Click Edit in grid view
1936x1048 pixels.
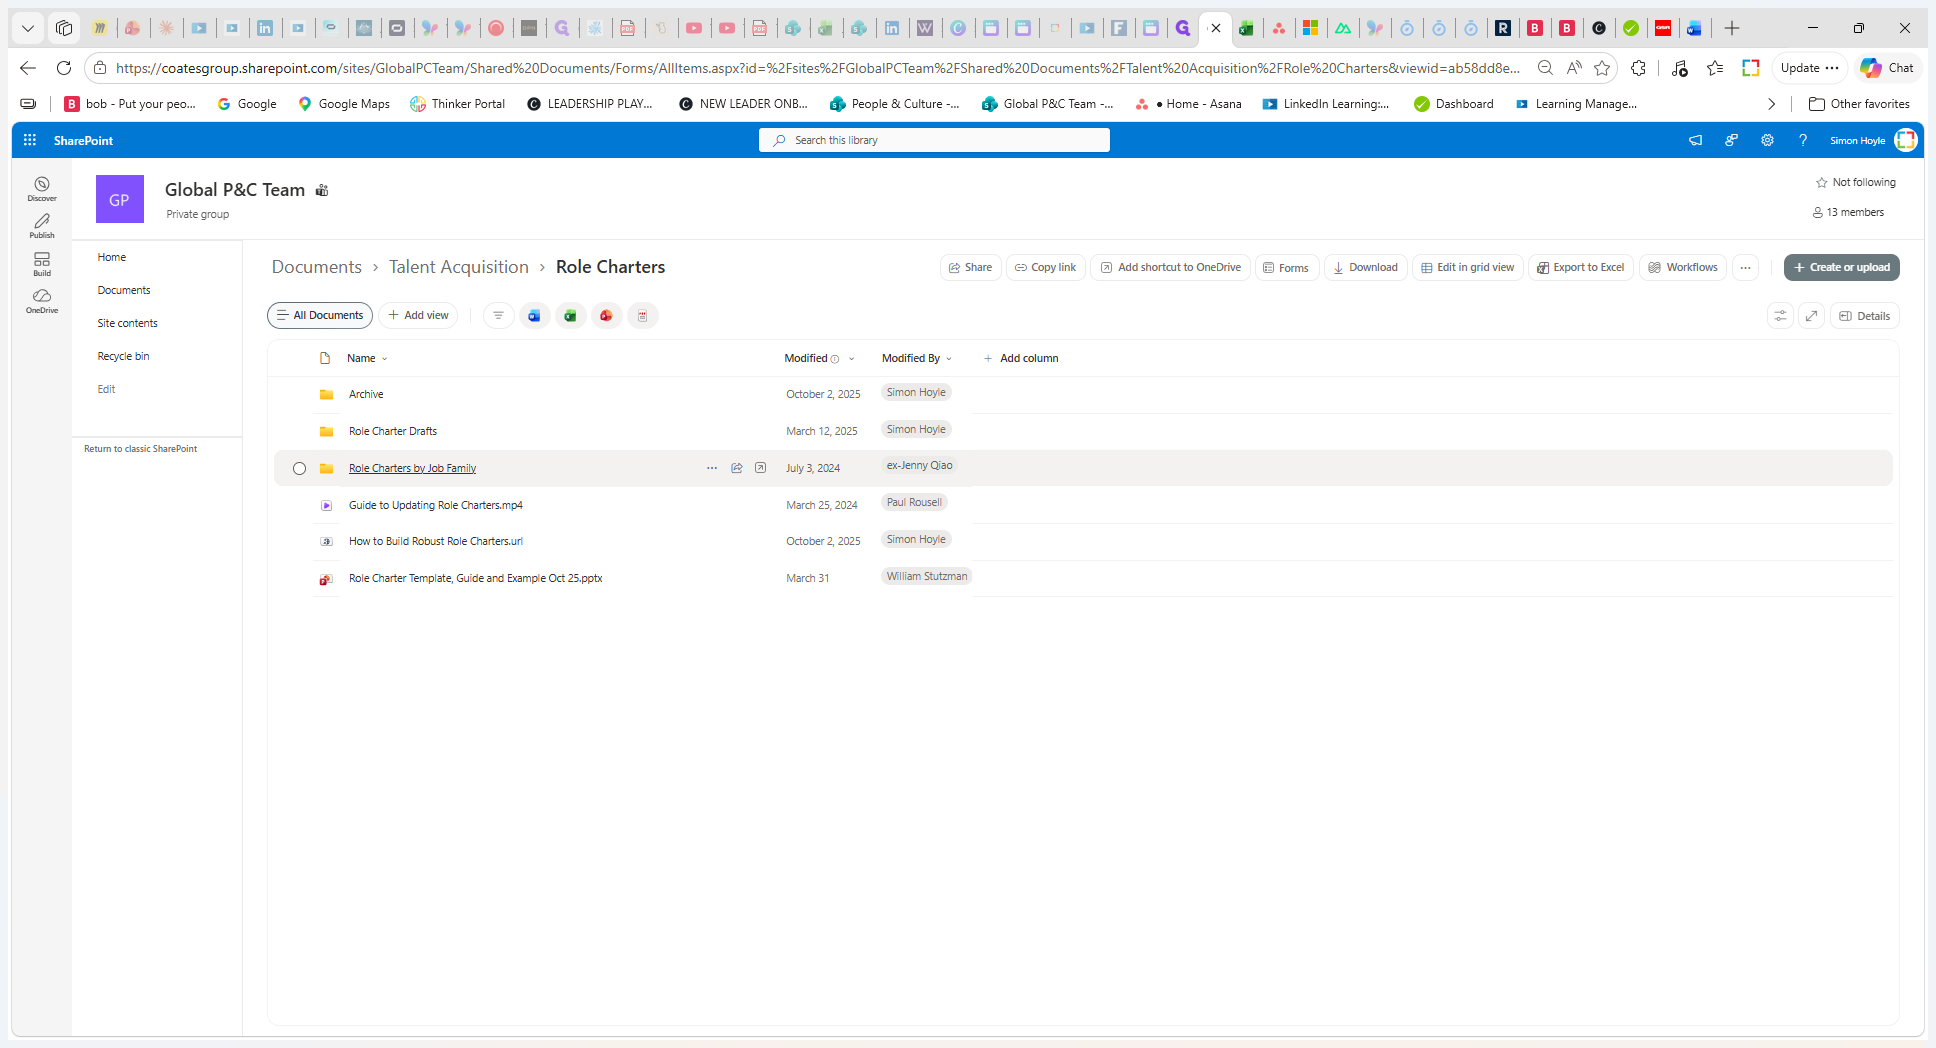[x=1468, y=267]
